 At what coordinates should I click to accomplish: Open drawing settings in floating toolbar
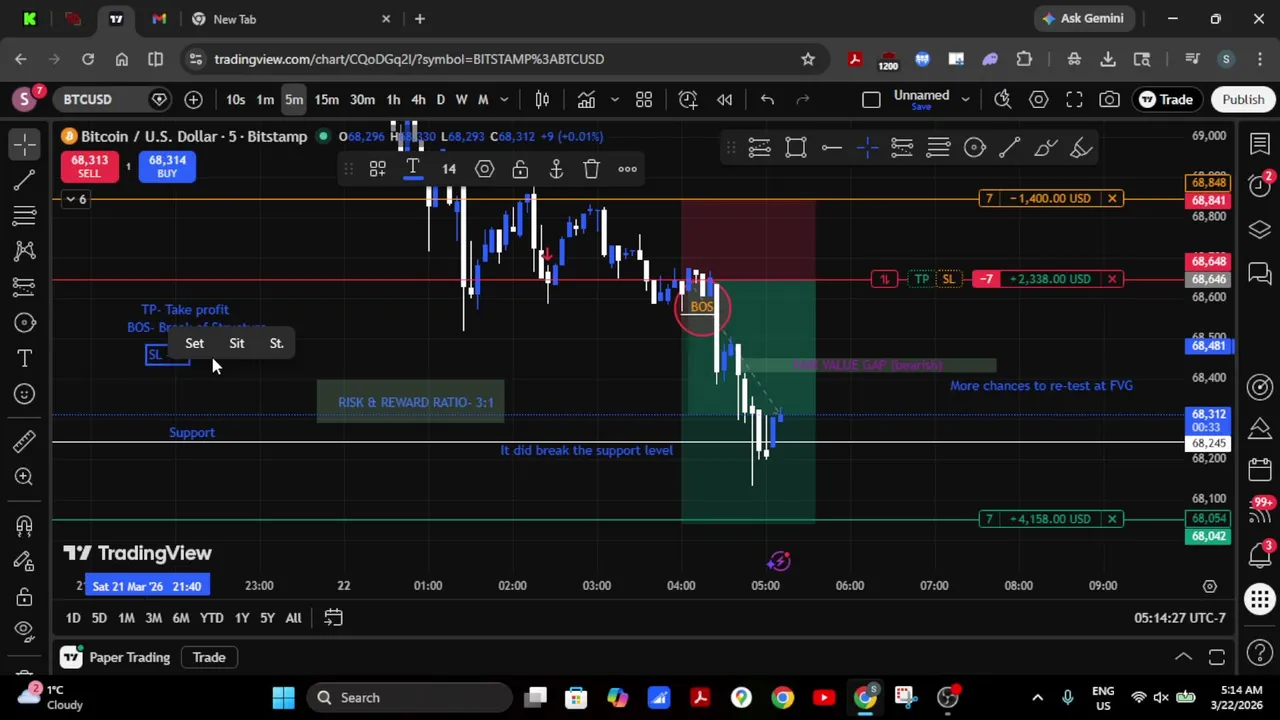[x=484, y=169]
